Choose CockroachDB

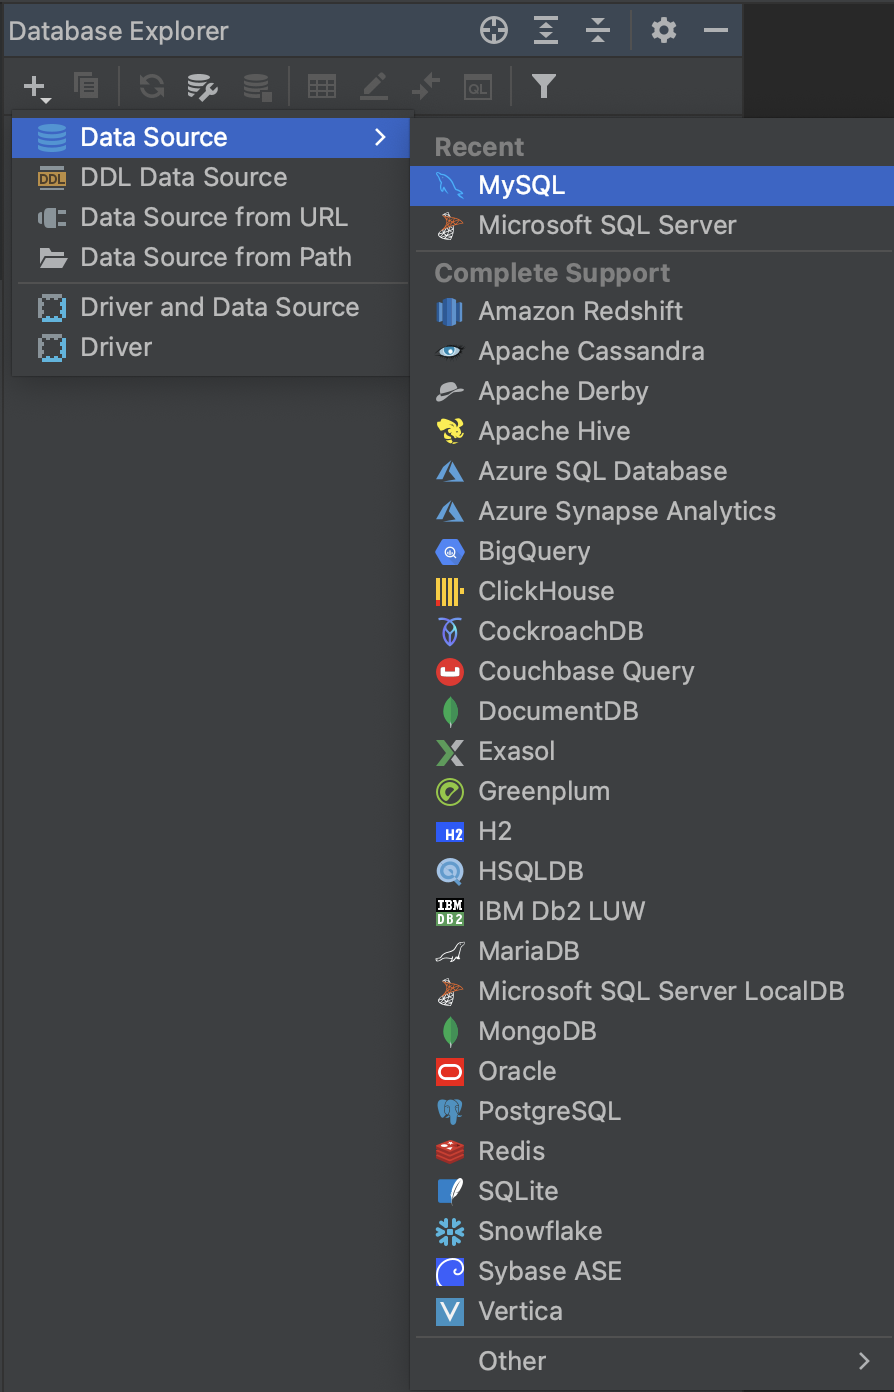tap(652, 631)
